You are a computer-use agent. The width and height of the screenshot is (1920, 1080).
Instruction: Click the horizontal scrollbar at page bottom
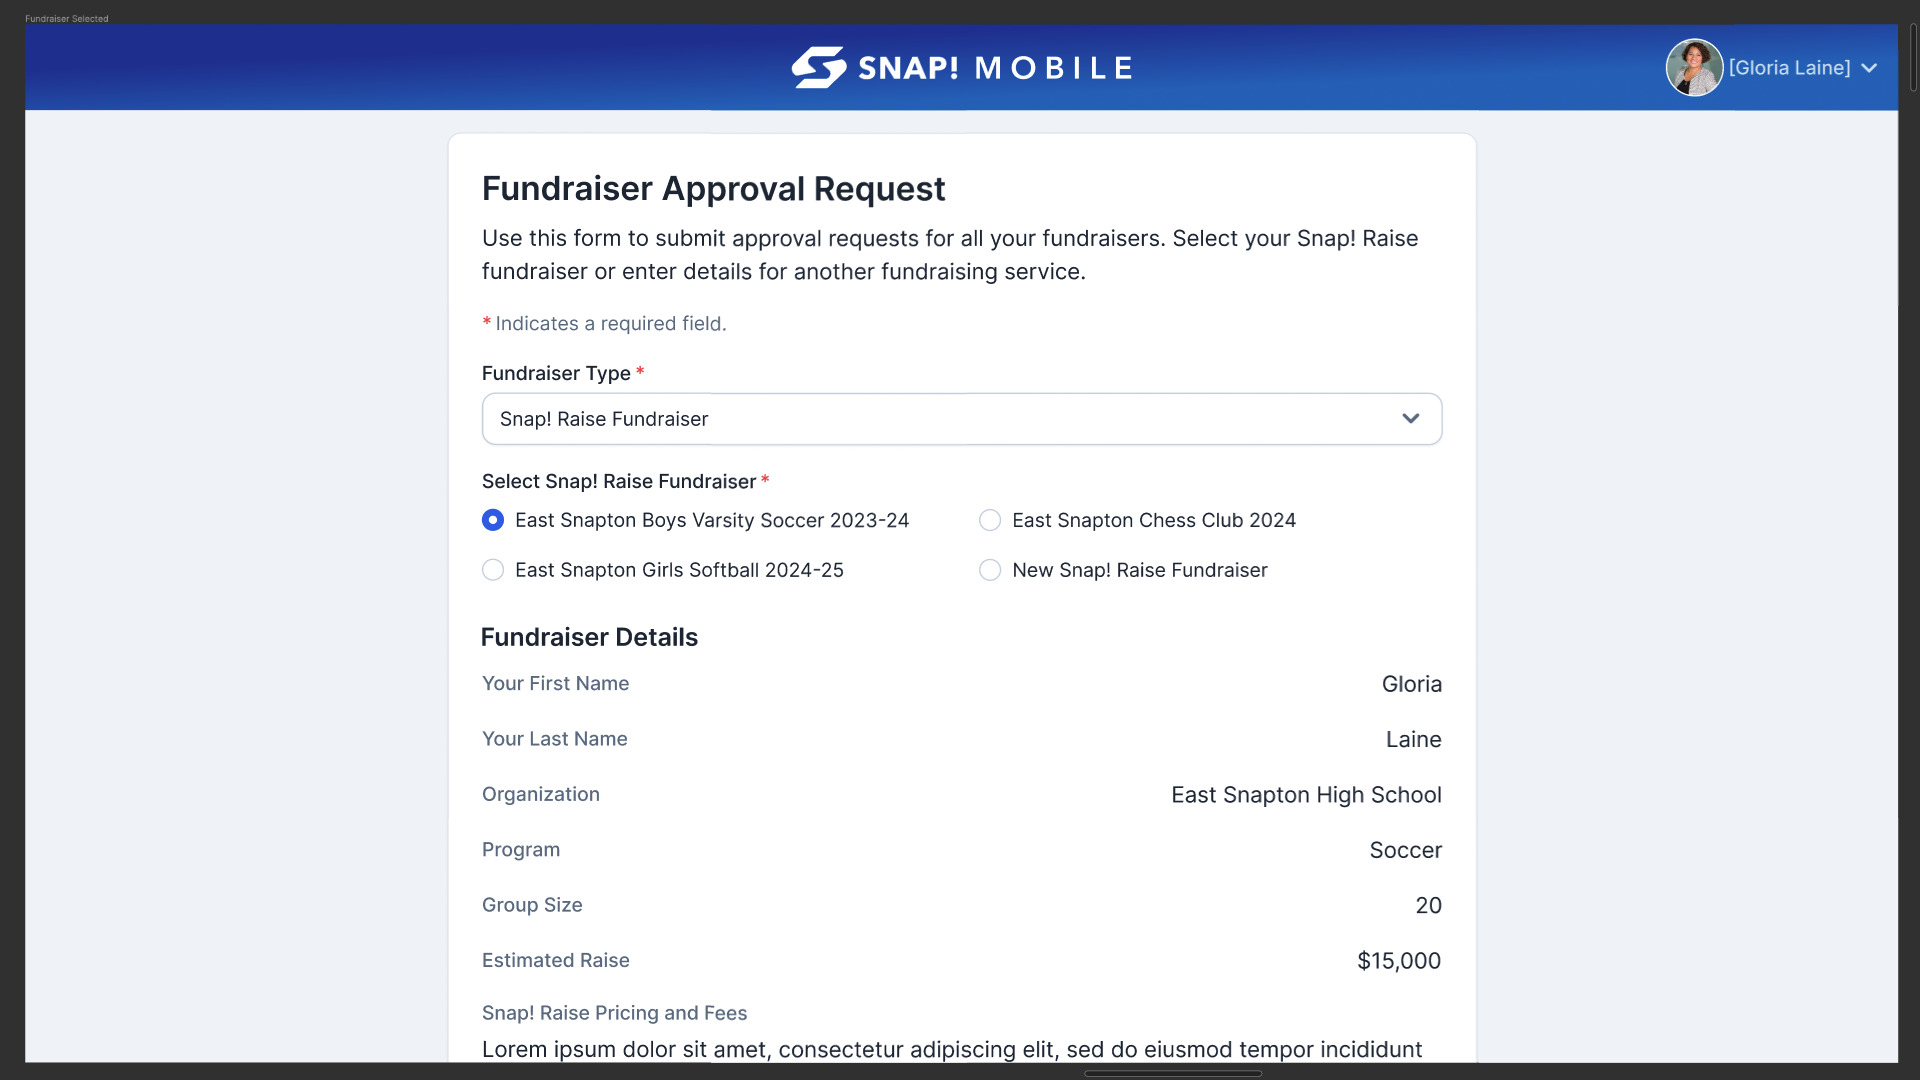[1172, 1073]
